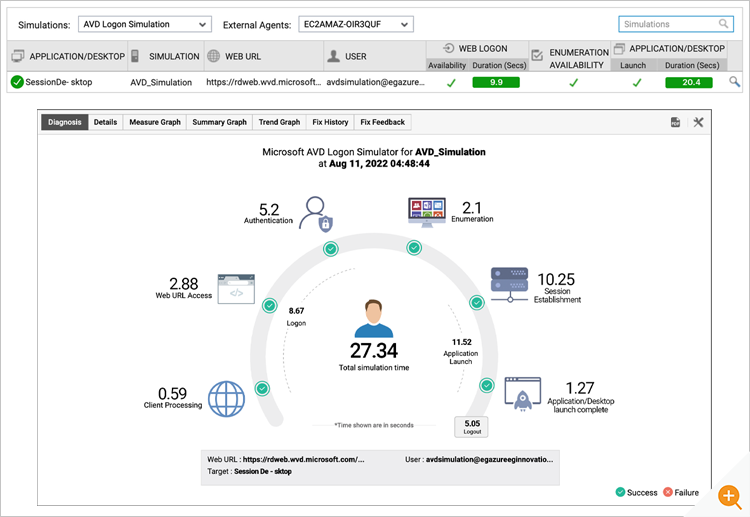
Task: Click the success check marker near Client Processing
Action: tap(262, 388)
